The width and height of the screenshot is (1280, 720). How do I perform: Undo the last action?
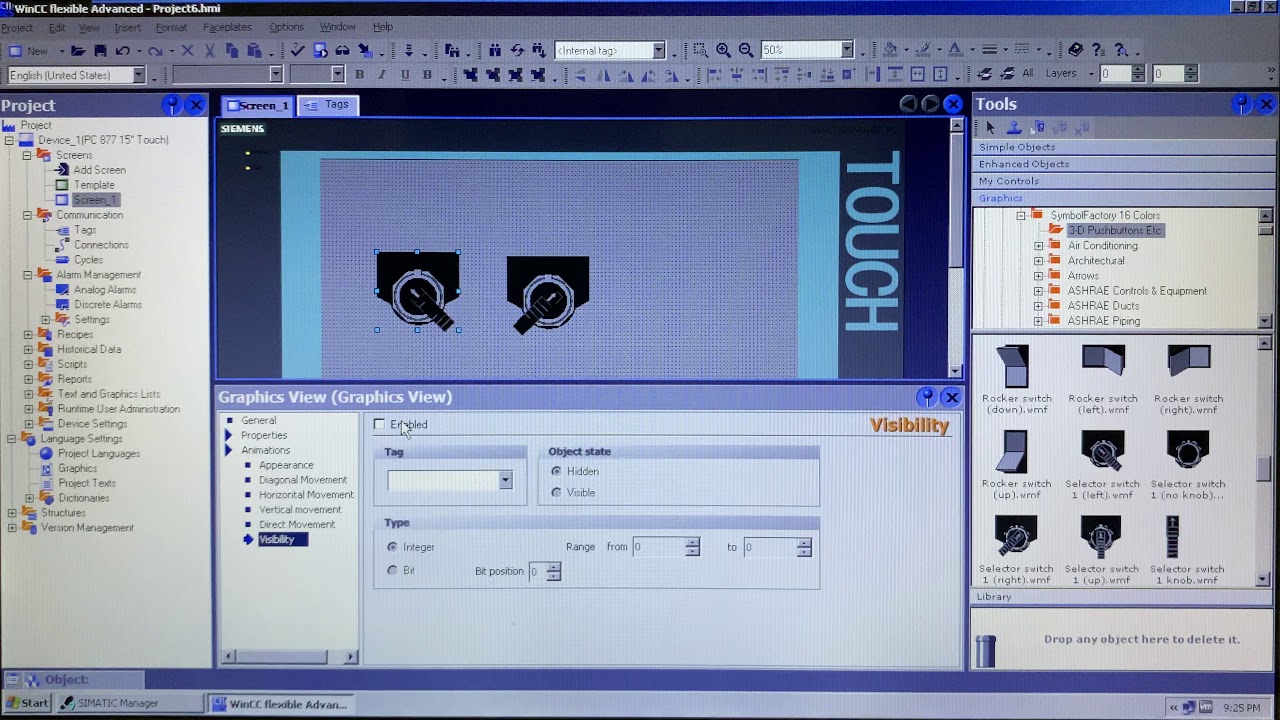coord(122,50)
